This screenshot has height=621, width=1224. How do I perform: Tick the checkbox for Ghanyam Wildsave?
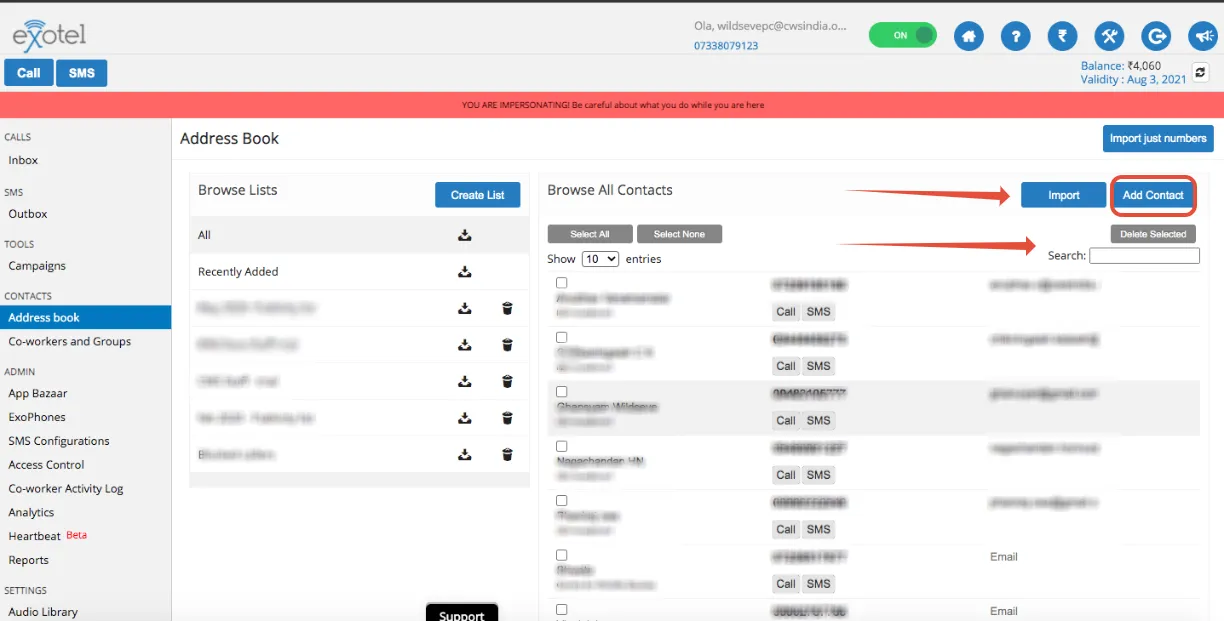561,392
